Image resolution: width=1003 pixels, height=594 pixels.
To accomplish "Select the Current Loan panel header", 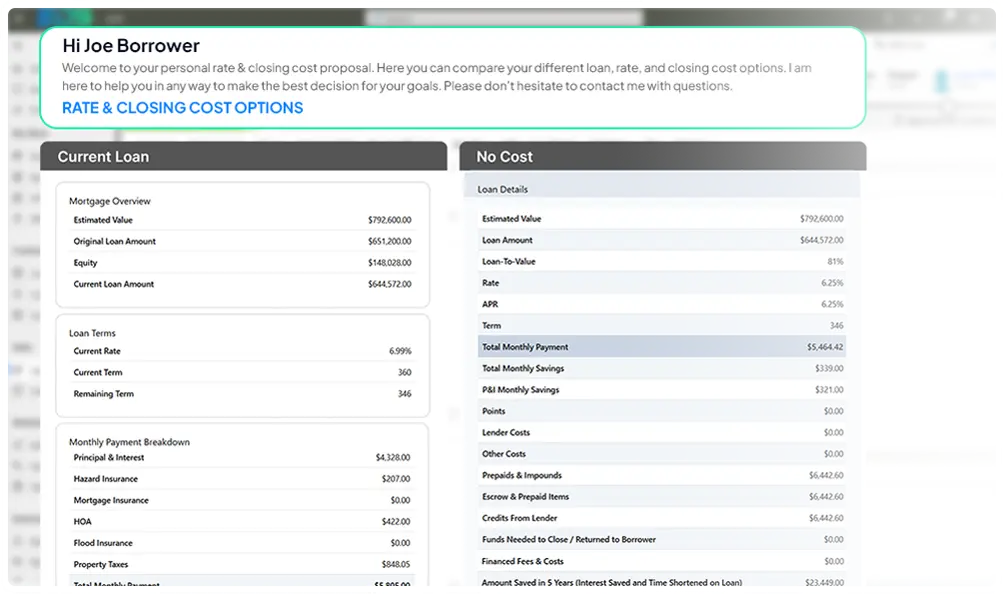I will (x=103, y=157).
